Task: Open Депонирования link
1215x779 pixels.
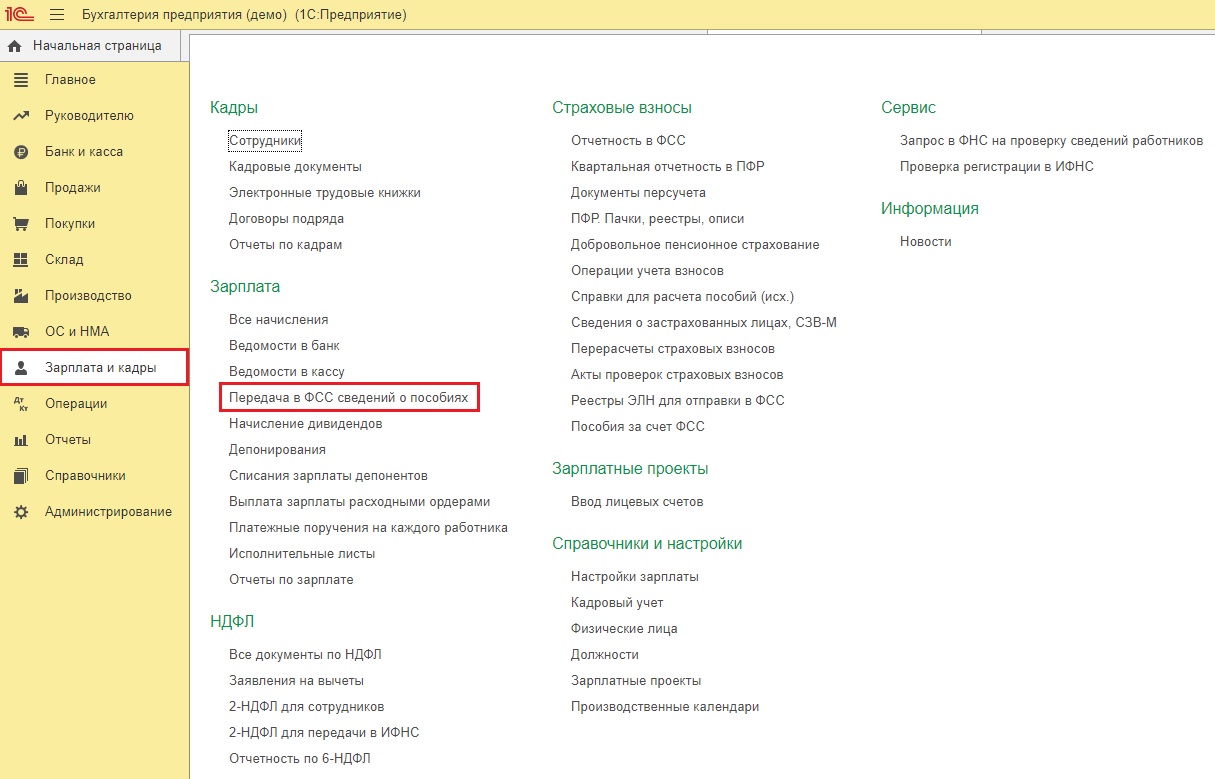Action: 277,450
